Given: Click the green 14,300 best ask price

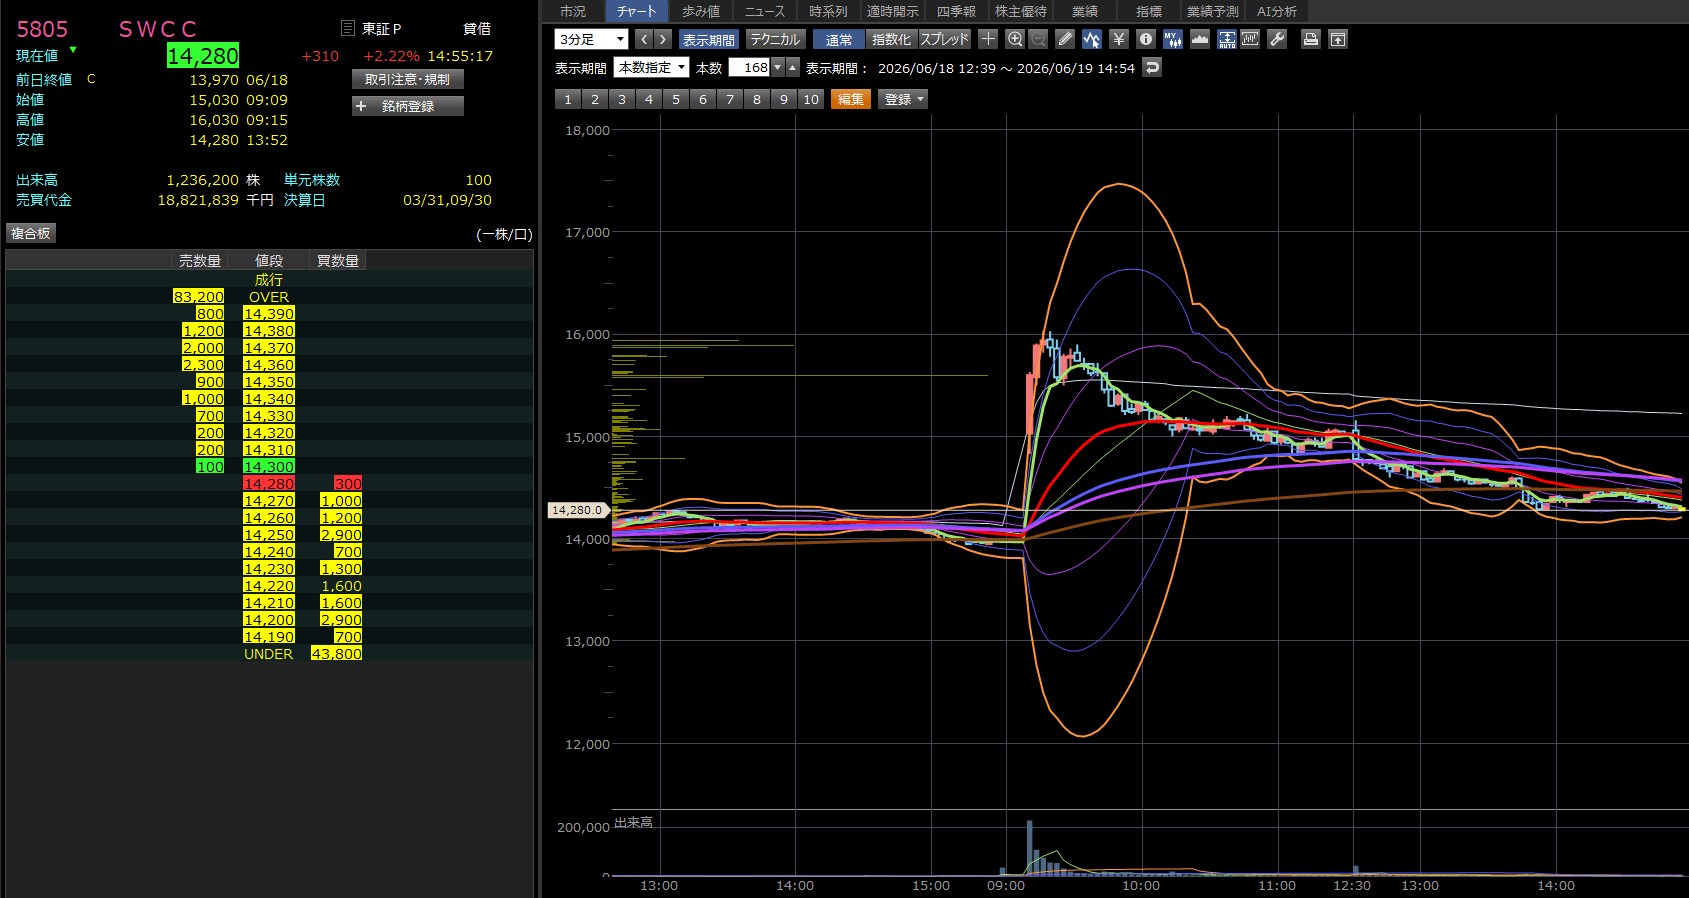Looking at the screenshot, I should coord(269,467).
